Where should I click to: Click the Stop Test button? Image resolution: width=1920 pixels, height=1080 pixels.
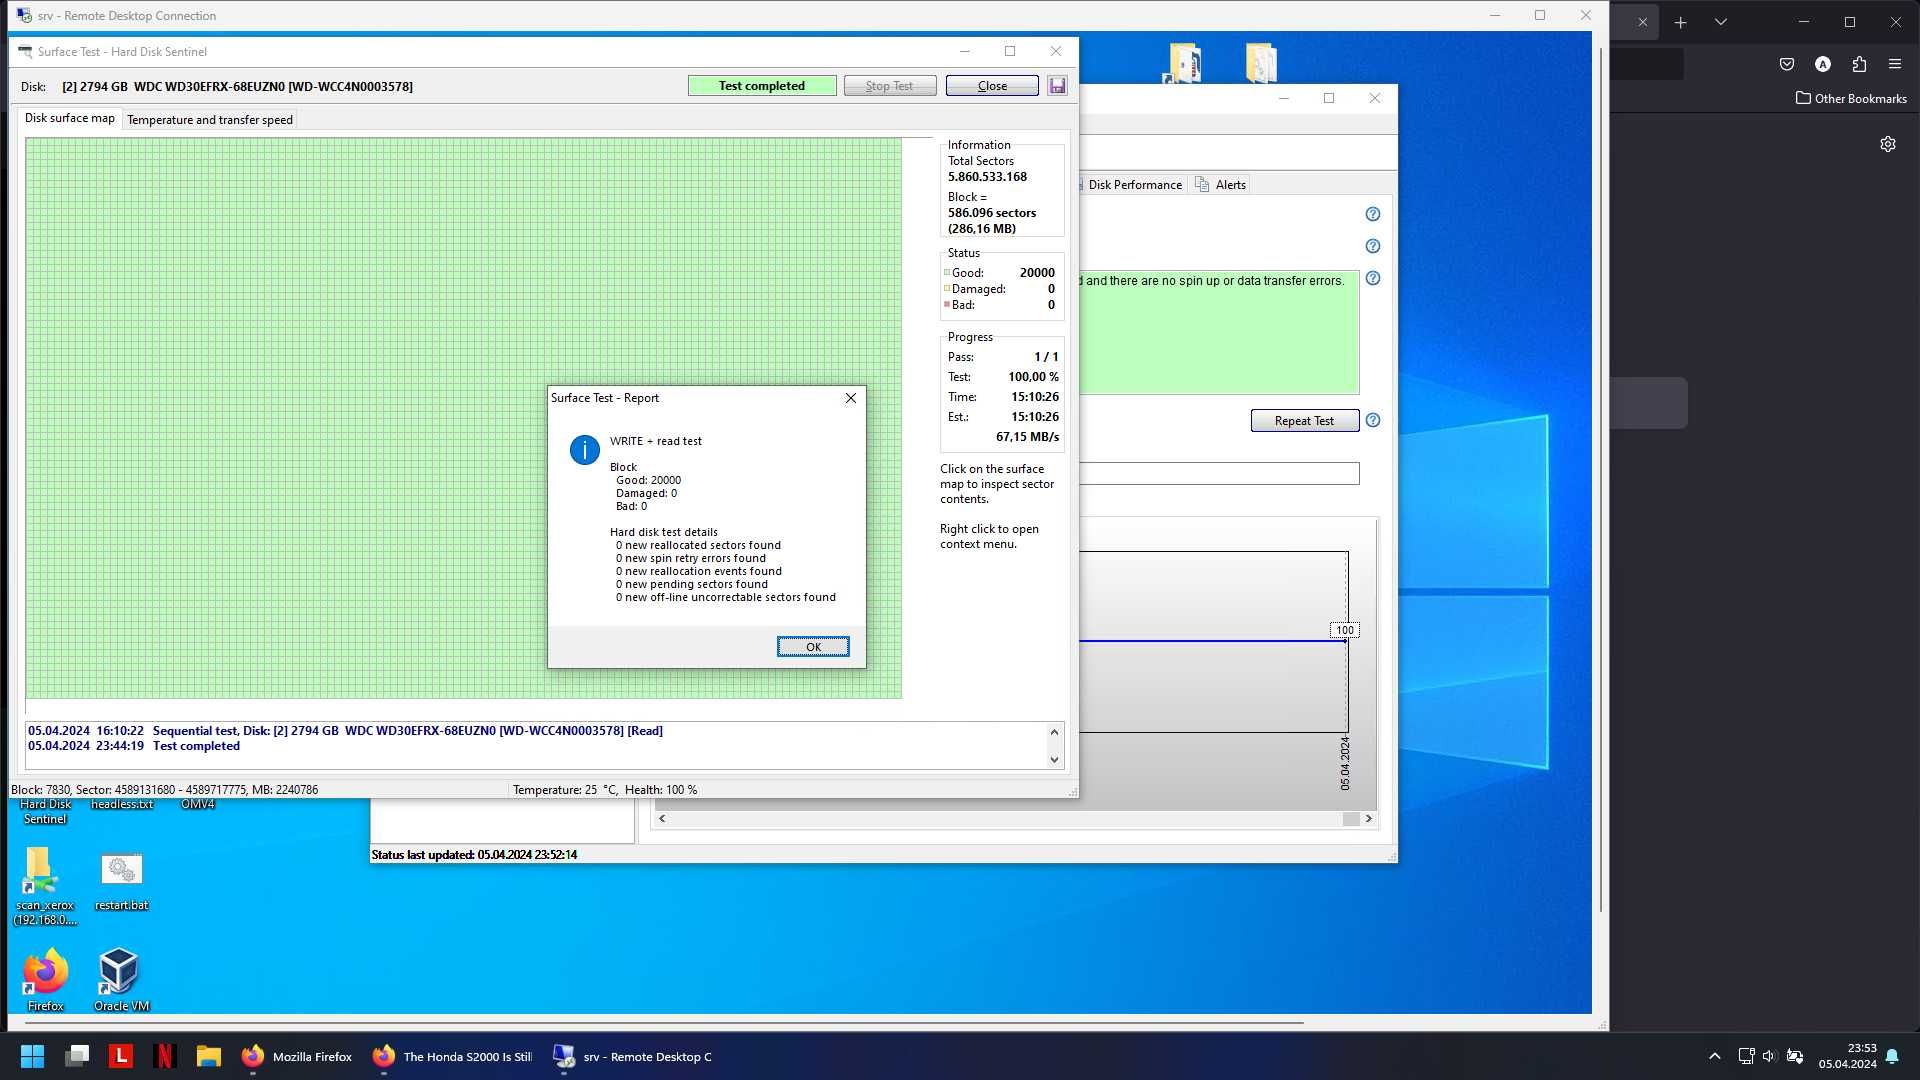(x=890, y=86)
